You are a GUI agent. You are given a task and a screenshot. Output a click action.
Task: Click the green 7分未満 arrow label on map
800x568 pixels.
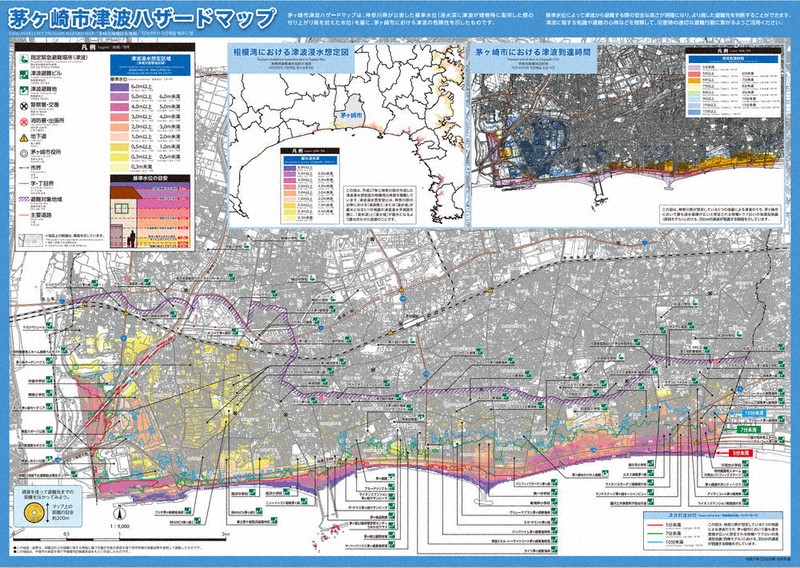[x=750, y=430]
